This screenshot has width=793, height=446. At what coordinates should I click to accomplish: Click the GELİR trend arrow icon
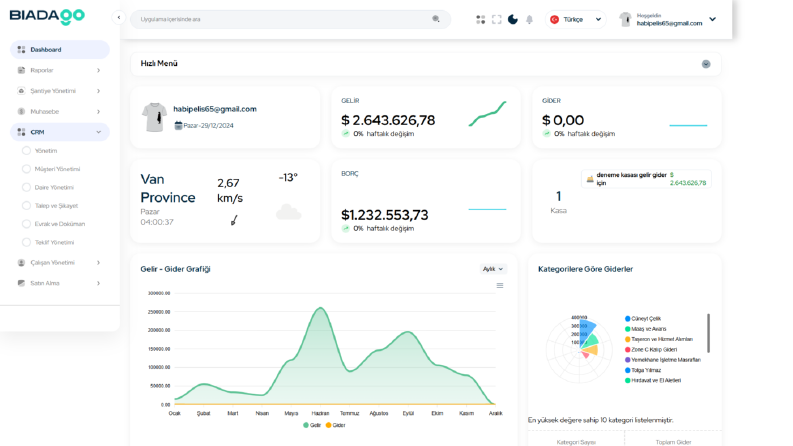(x=345, y=133)
